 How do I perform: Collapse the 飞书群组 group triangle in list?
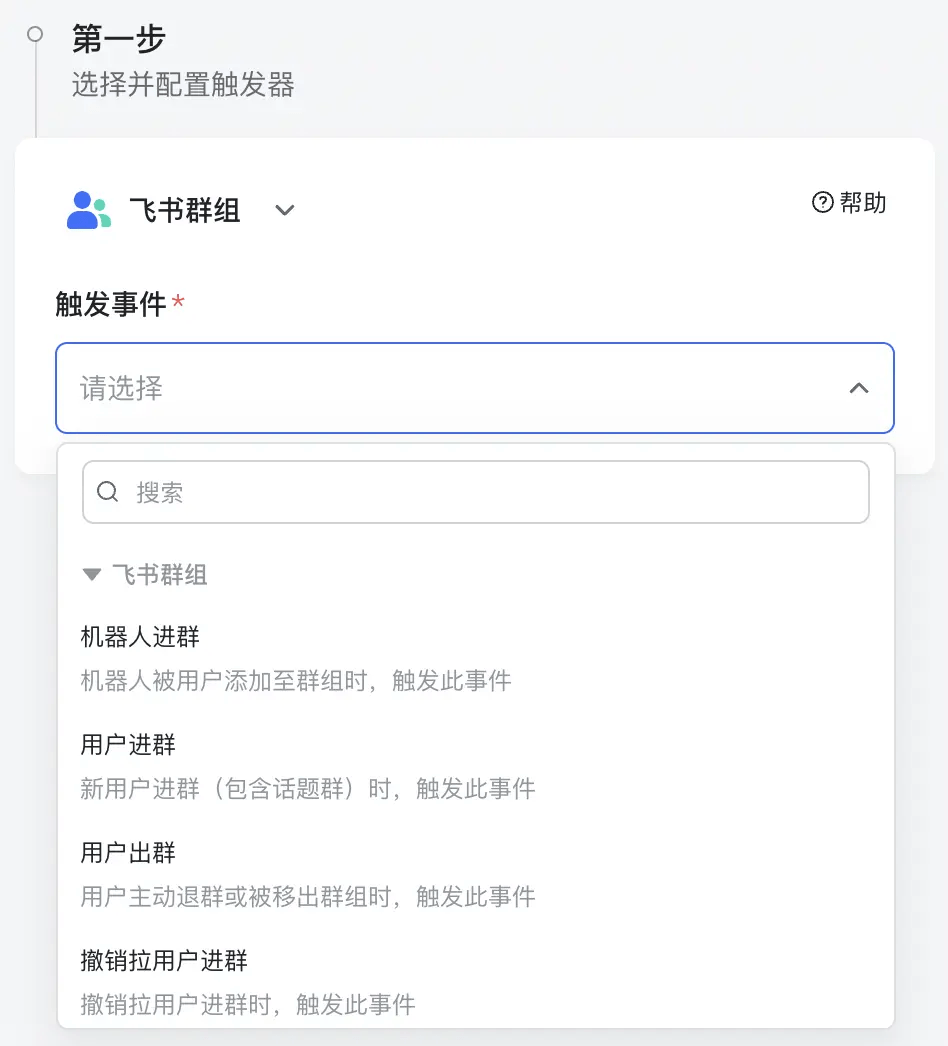pos(91,574)
